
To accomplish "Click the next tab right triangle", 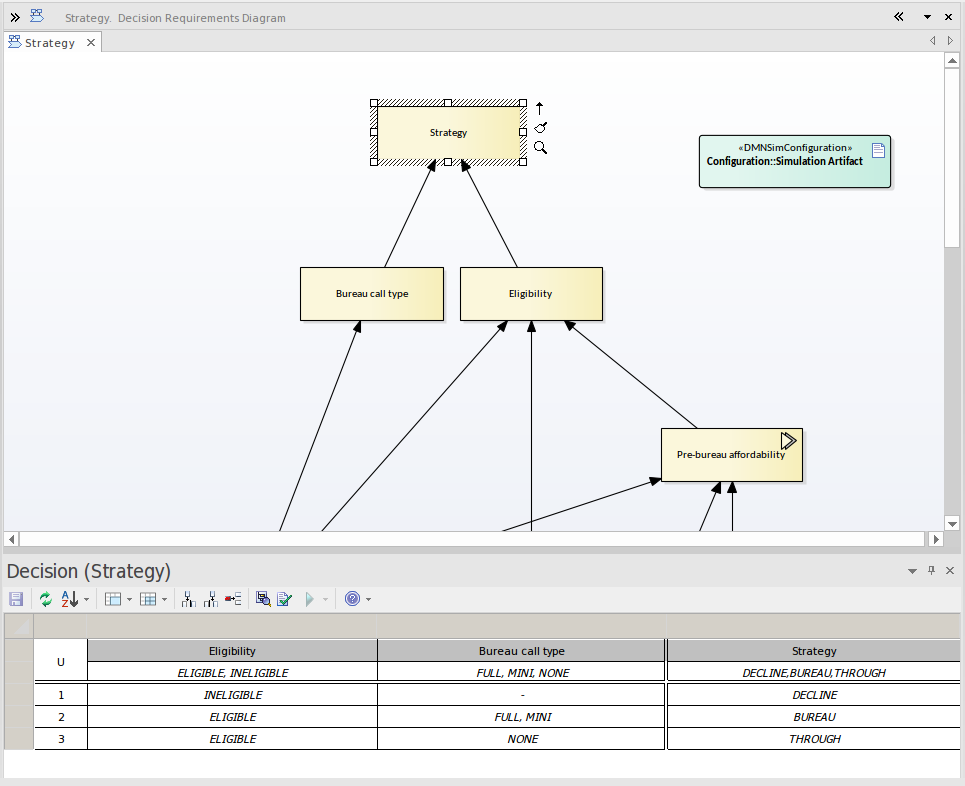I will coord(950,41).
